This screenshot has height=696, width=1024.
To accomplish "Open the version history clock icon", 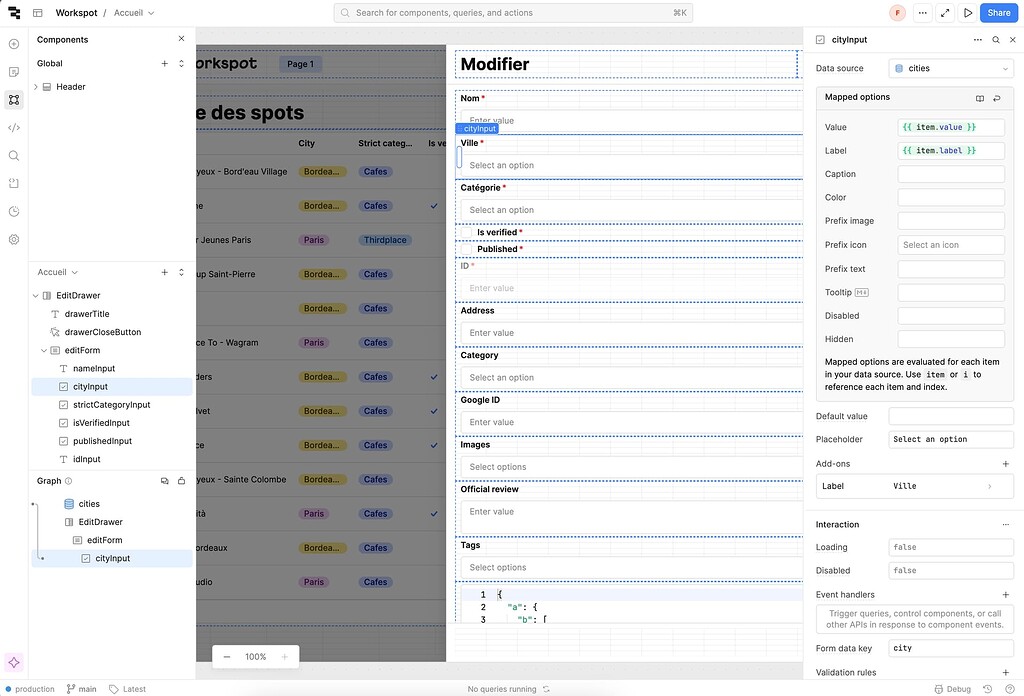I will tap(13, 212).
